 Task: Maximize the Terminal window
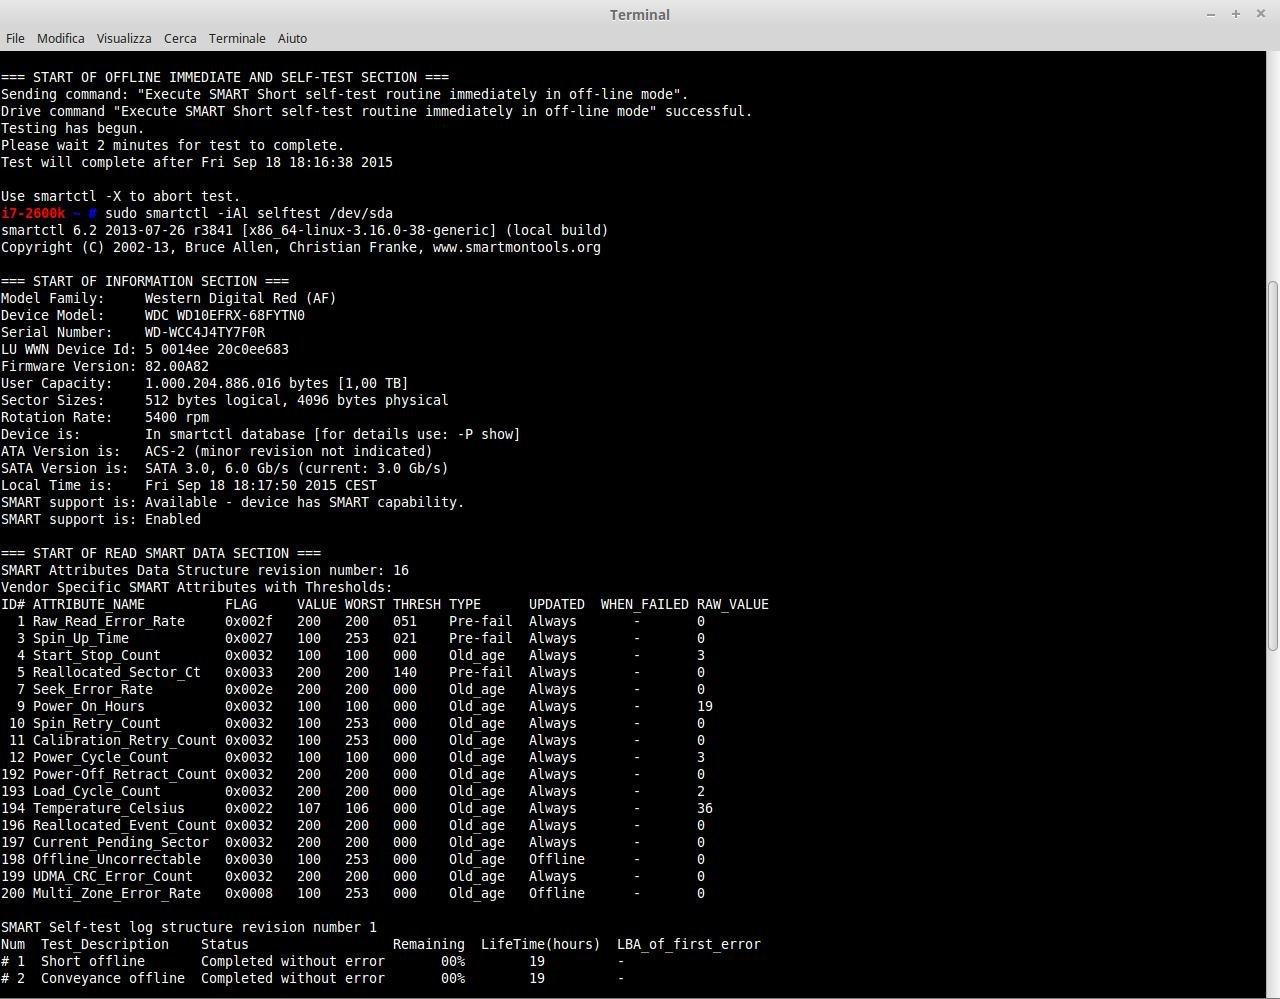click(x=1236, y=14)
